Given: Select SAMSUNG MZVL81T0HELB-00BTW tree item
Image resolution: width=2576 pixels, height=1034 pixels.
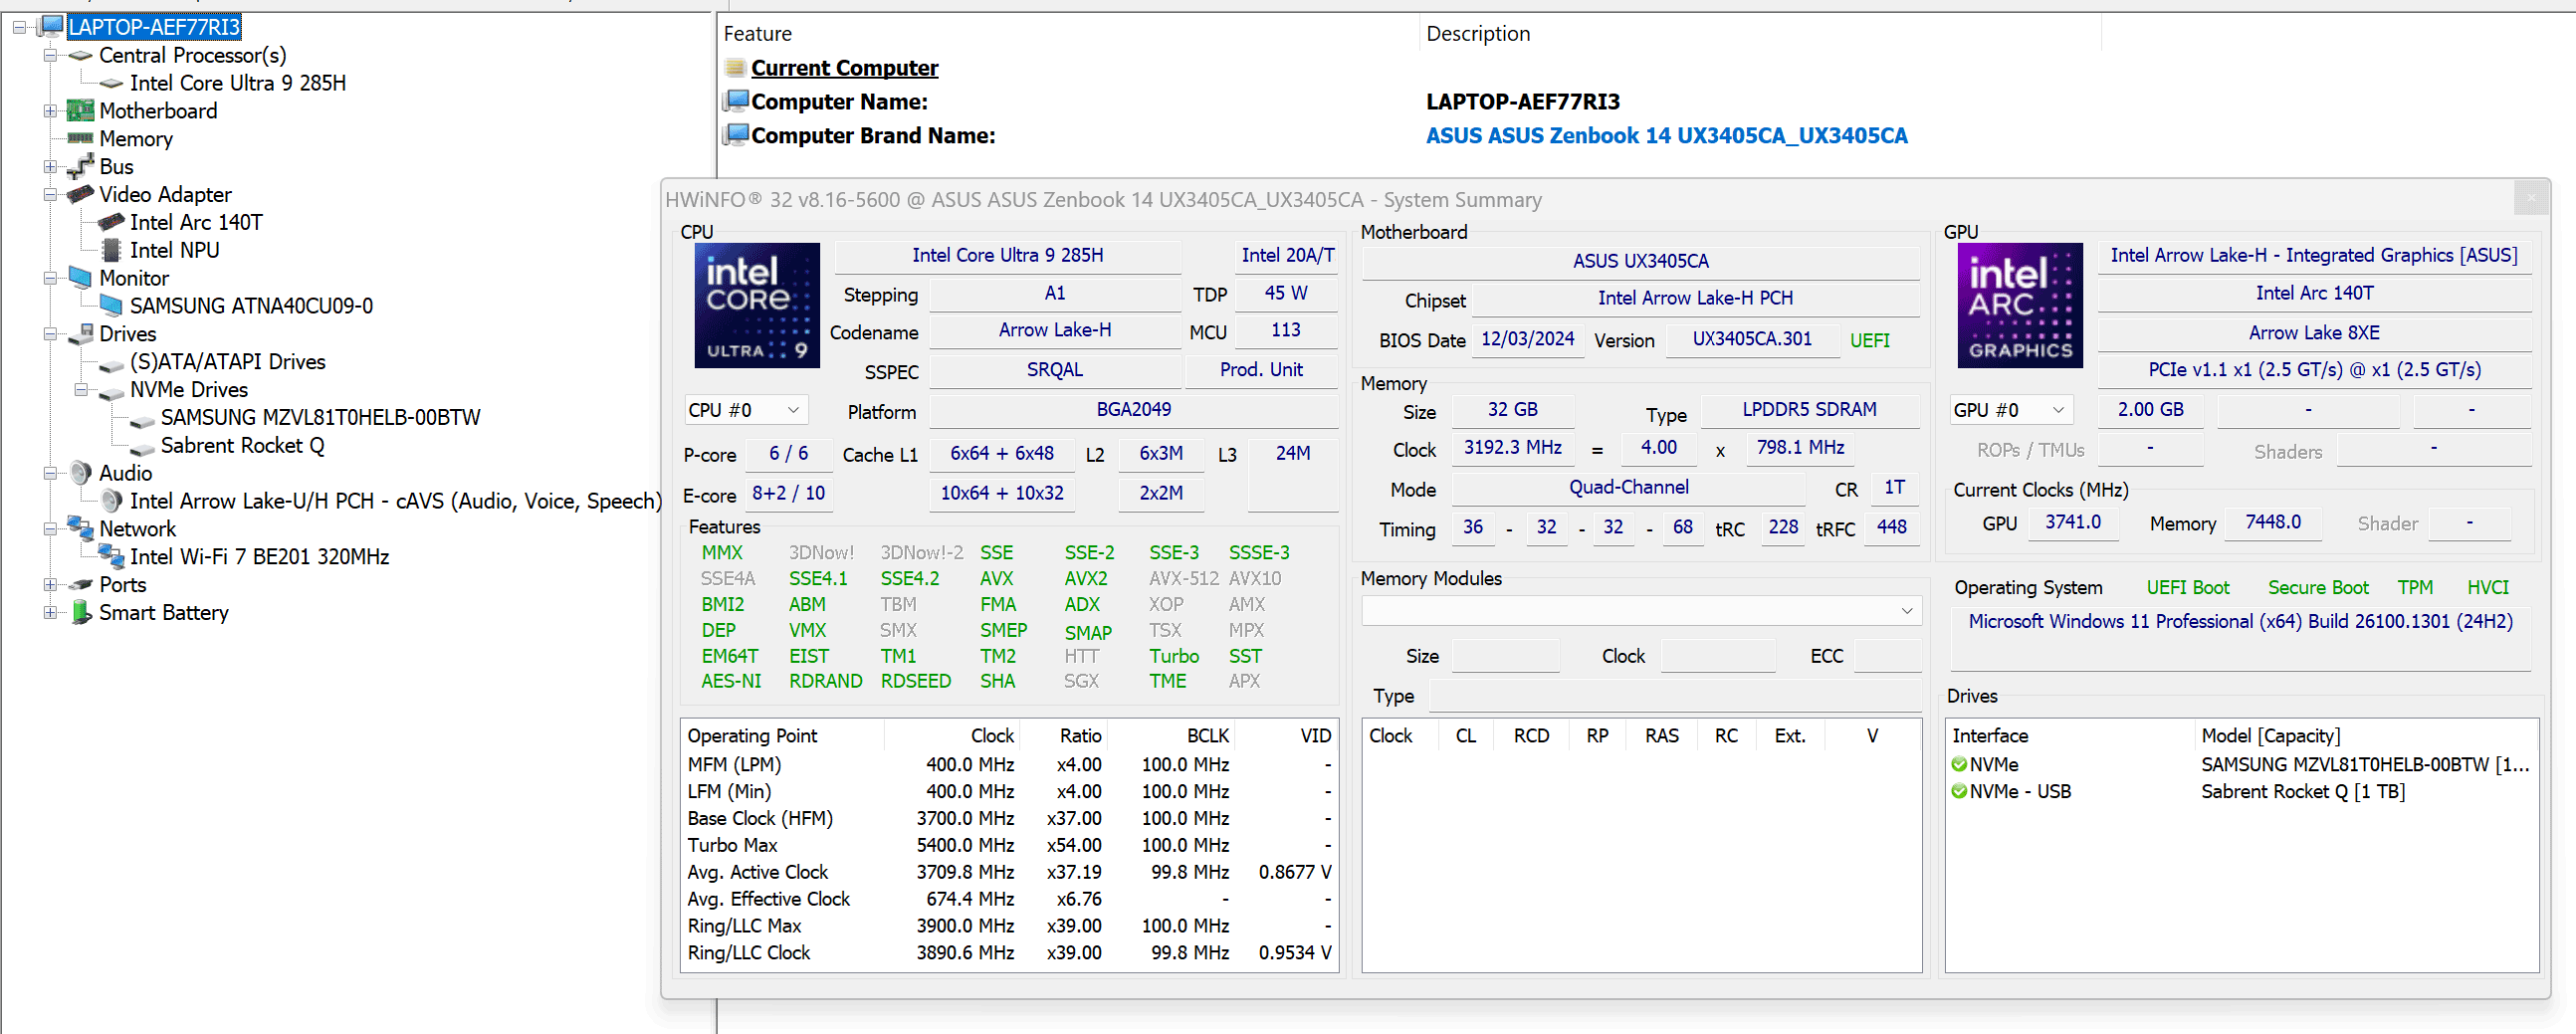Looking at the screenshot, I should (x=320, y=417).
